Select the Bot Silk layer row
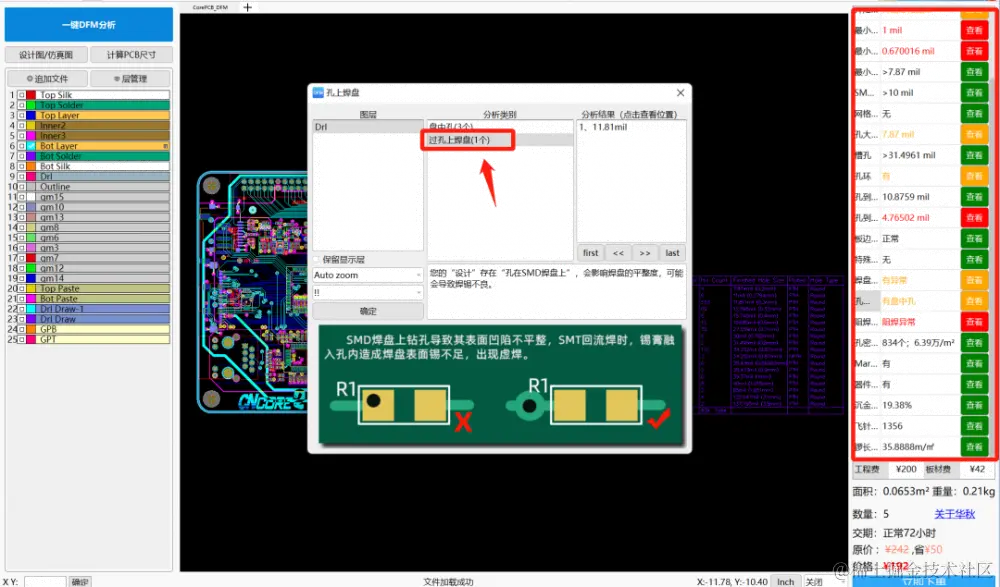 coord(103,166)
